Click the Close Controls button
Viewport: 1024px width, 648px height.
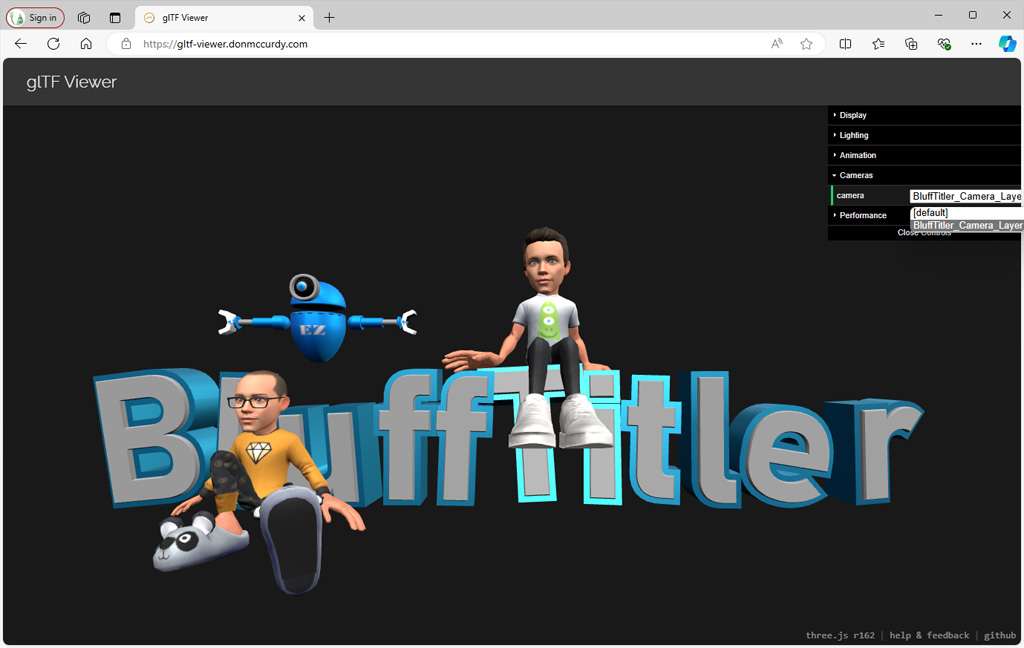tap(924, 233)
